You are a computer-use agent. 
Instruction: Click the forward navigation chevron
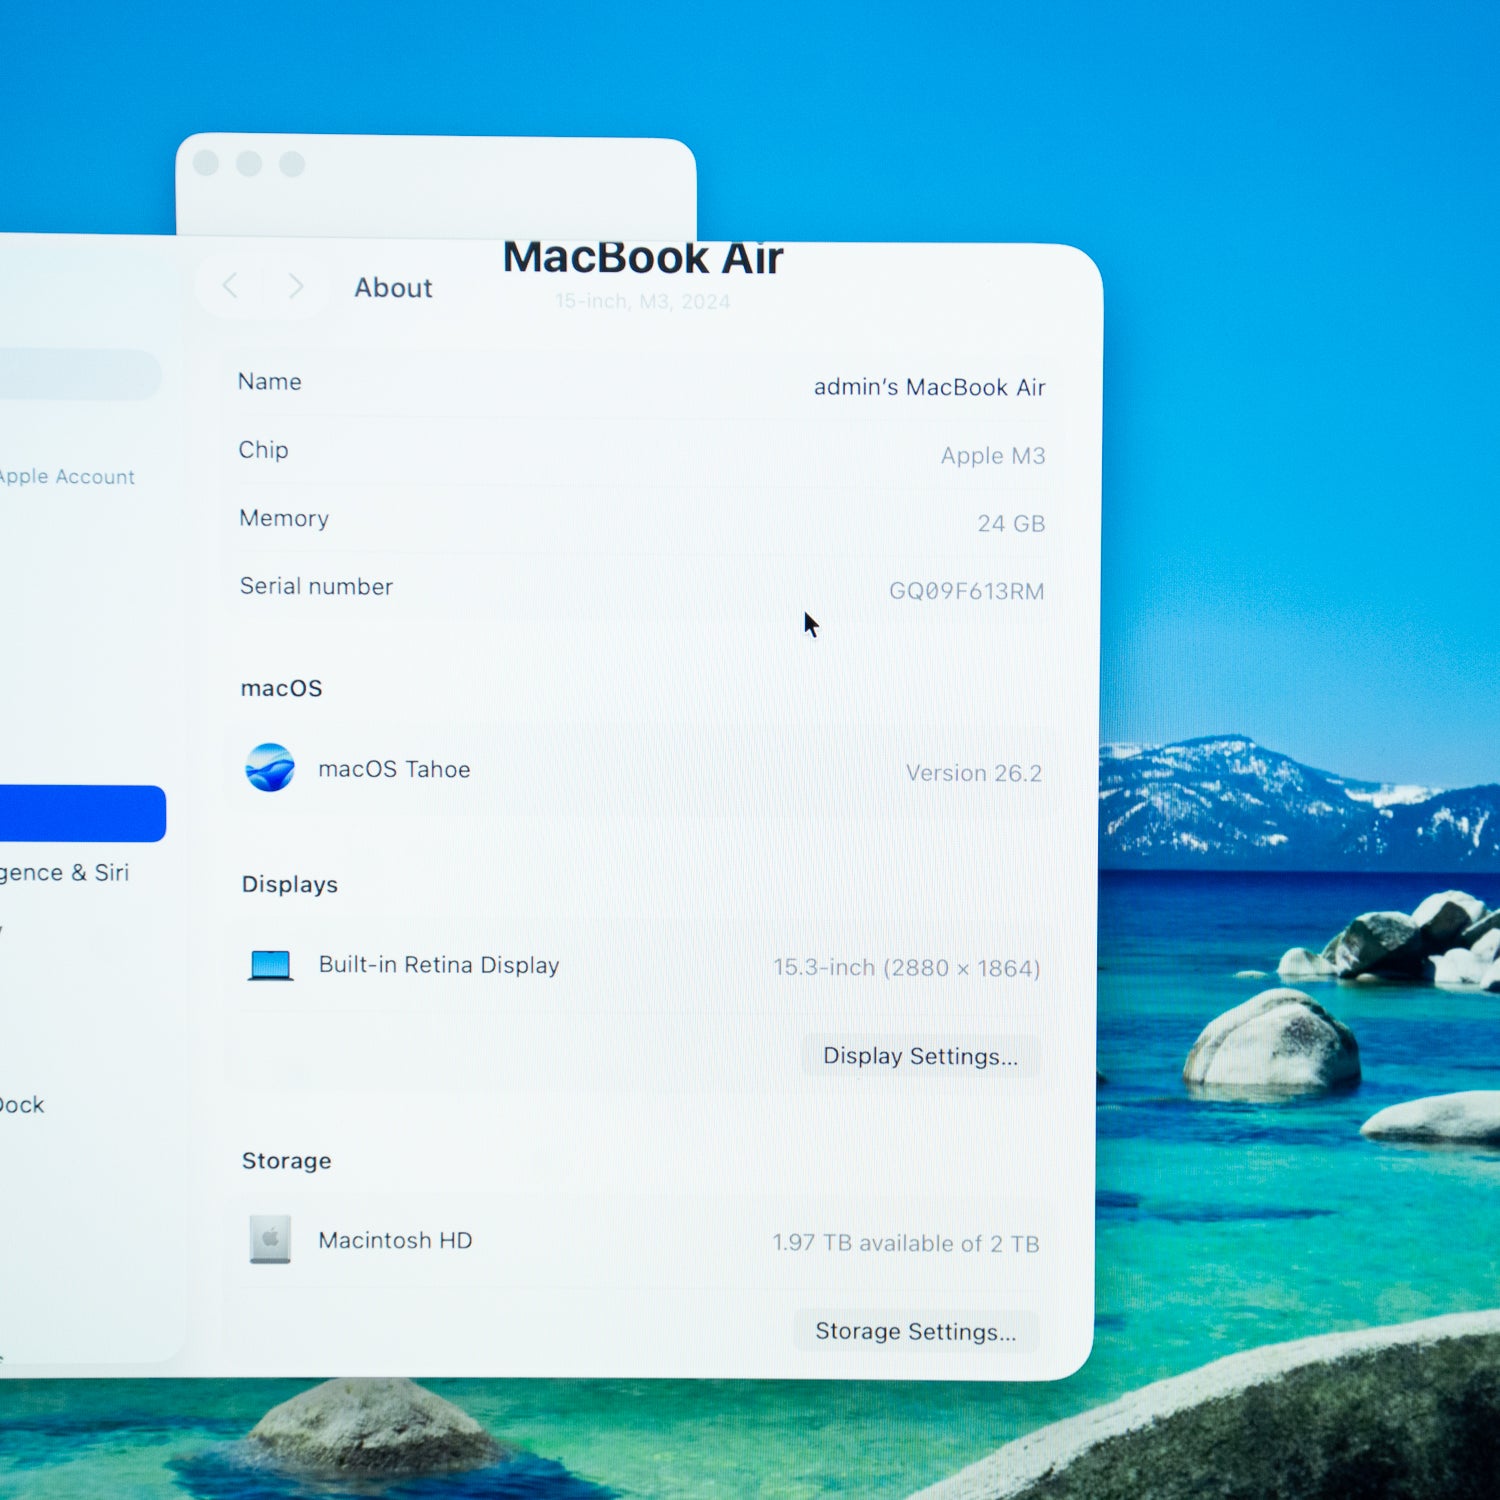(x=296, y=287)
